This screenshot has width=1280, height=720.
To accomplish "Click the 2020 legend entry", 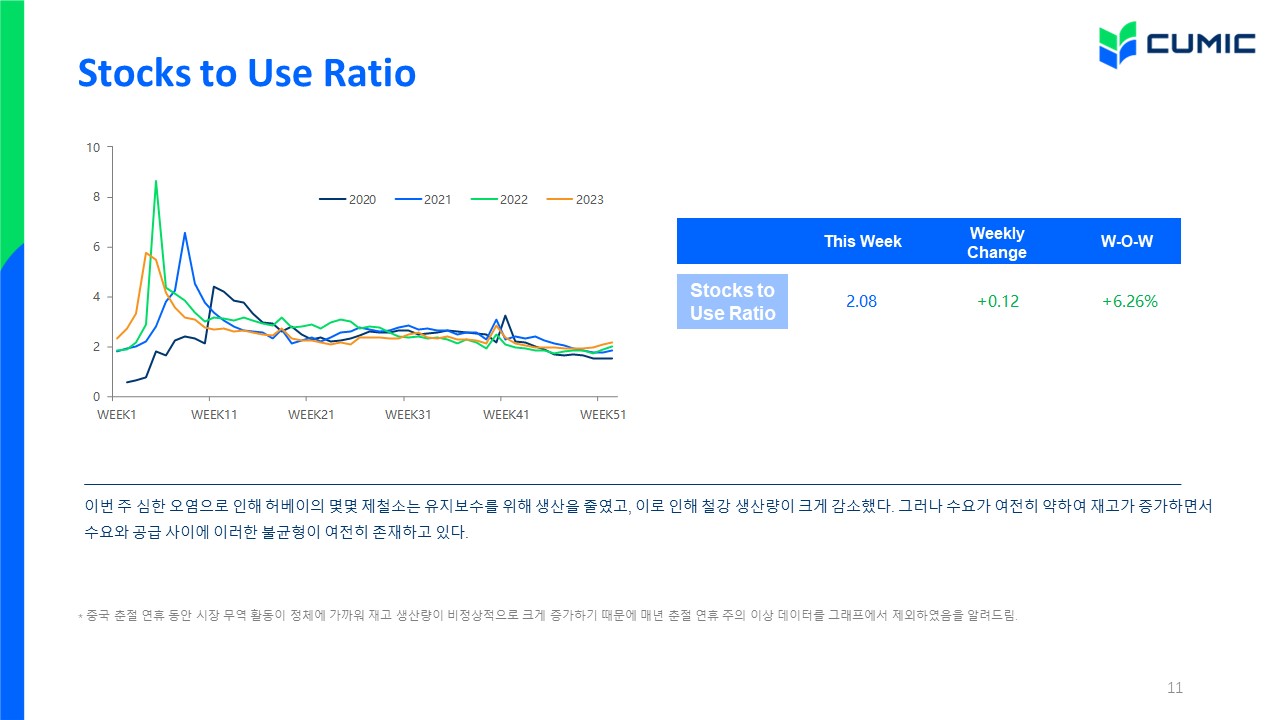I will tap(348, 200).
